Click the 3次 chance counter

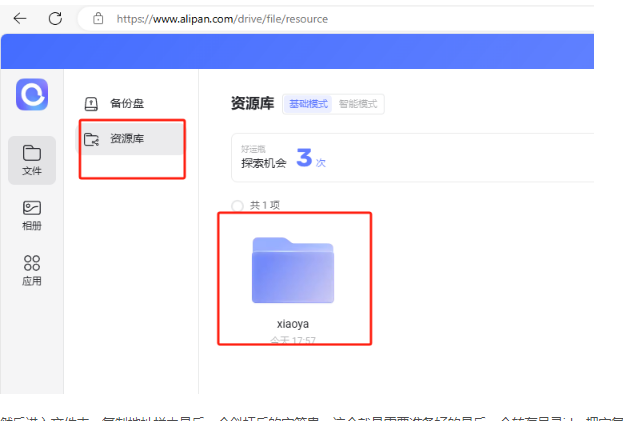pos(311,158)
